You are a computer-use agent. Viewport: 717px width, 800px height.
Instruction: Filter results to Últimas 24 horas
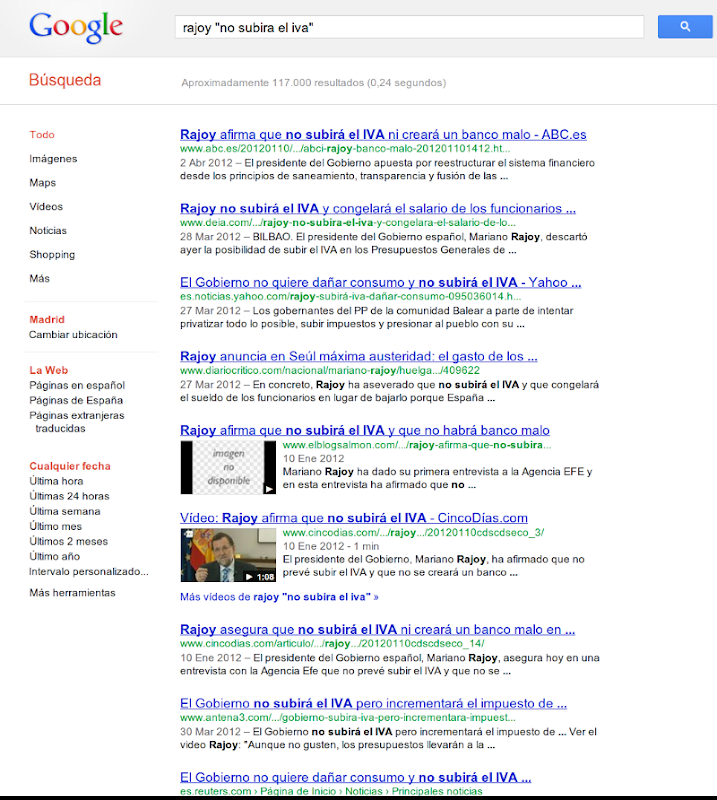(69, 496)
